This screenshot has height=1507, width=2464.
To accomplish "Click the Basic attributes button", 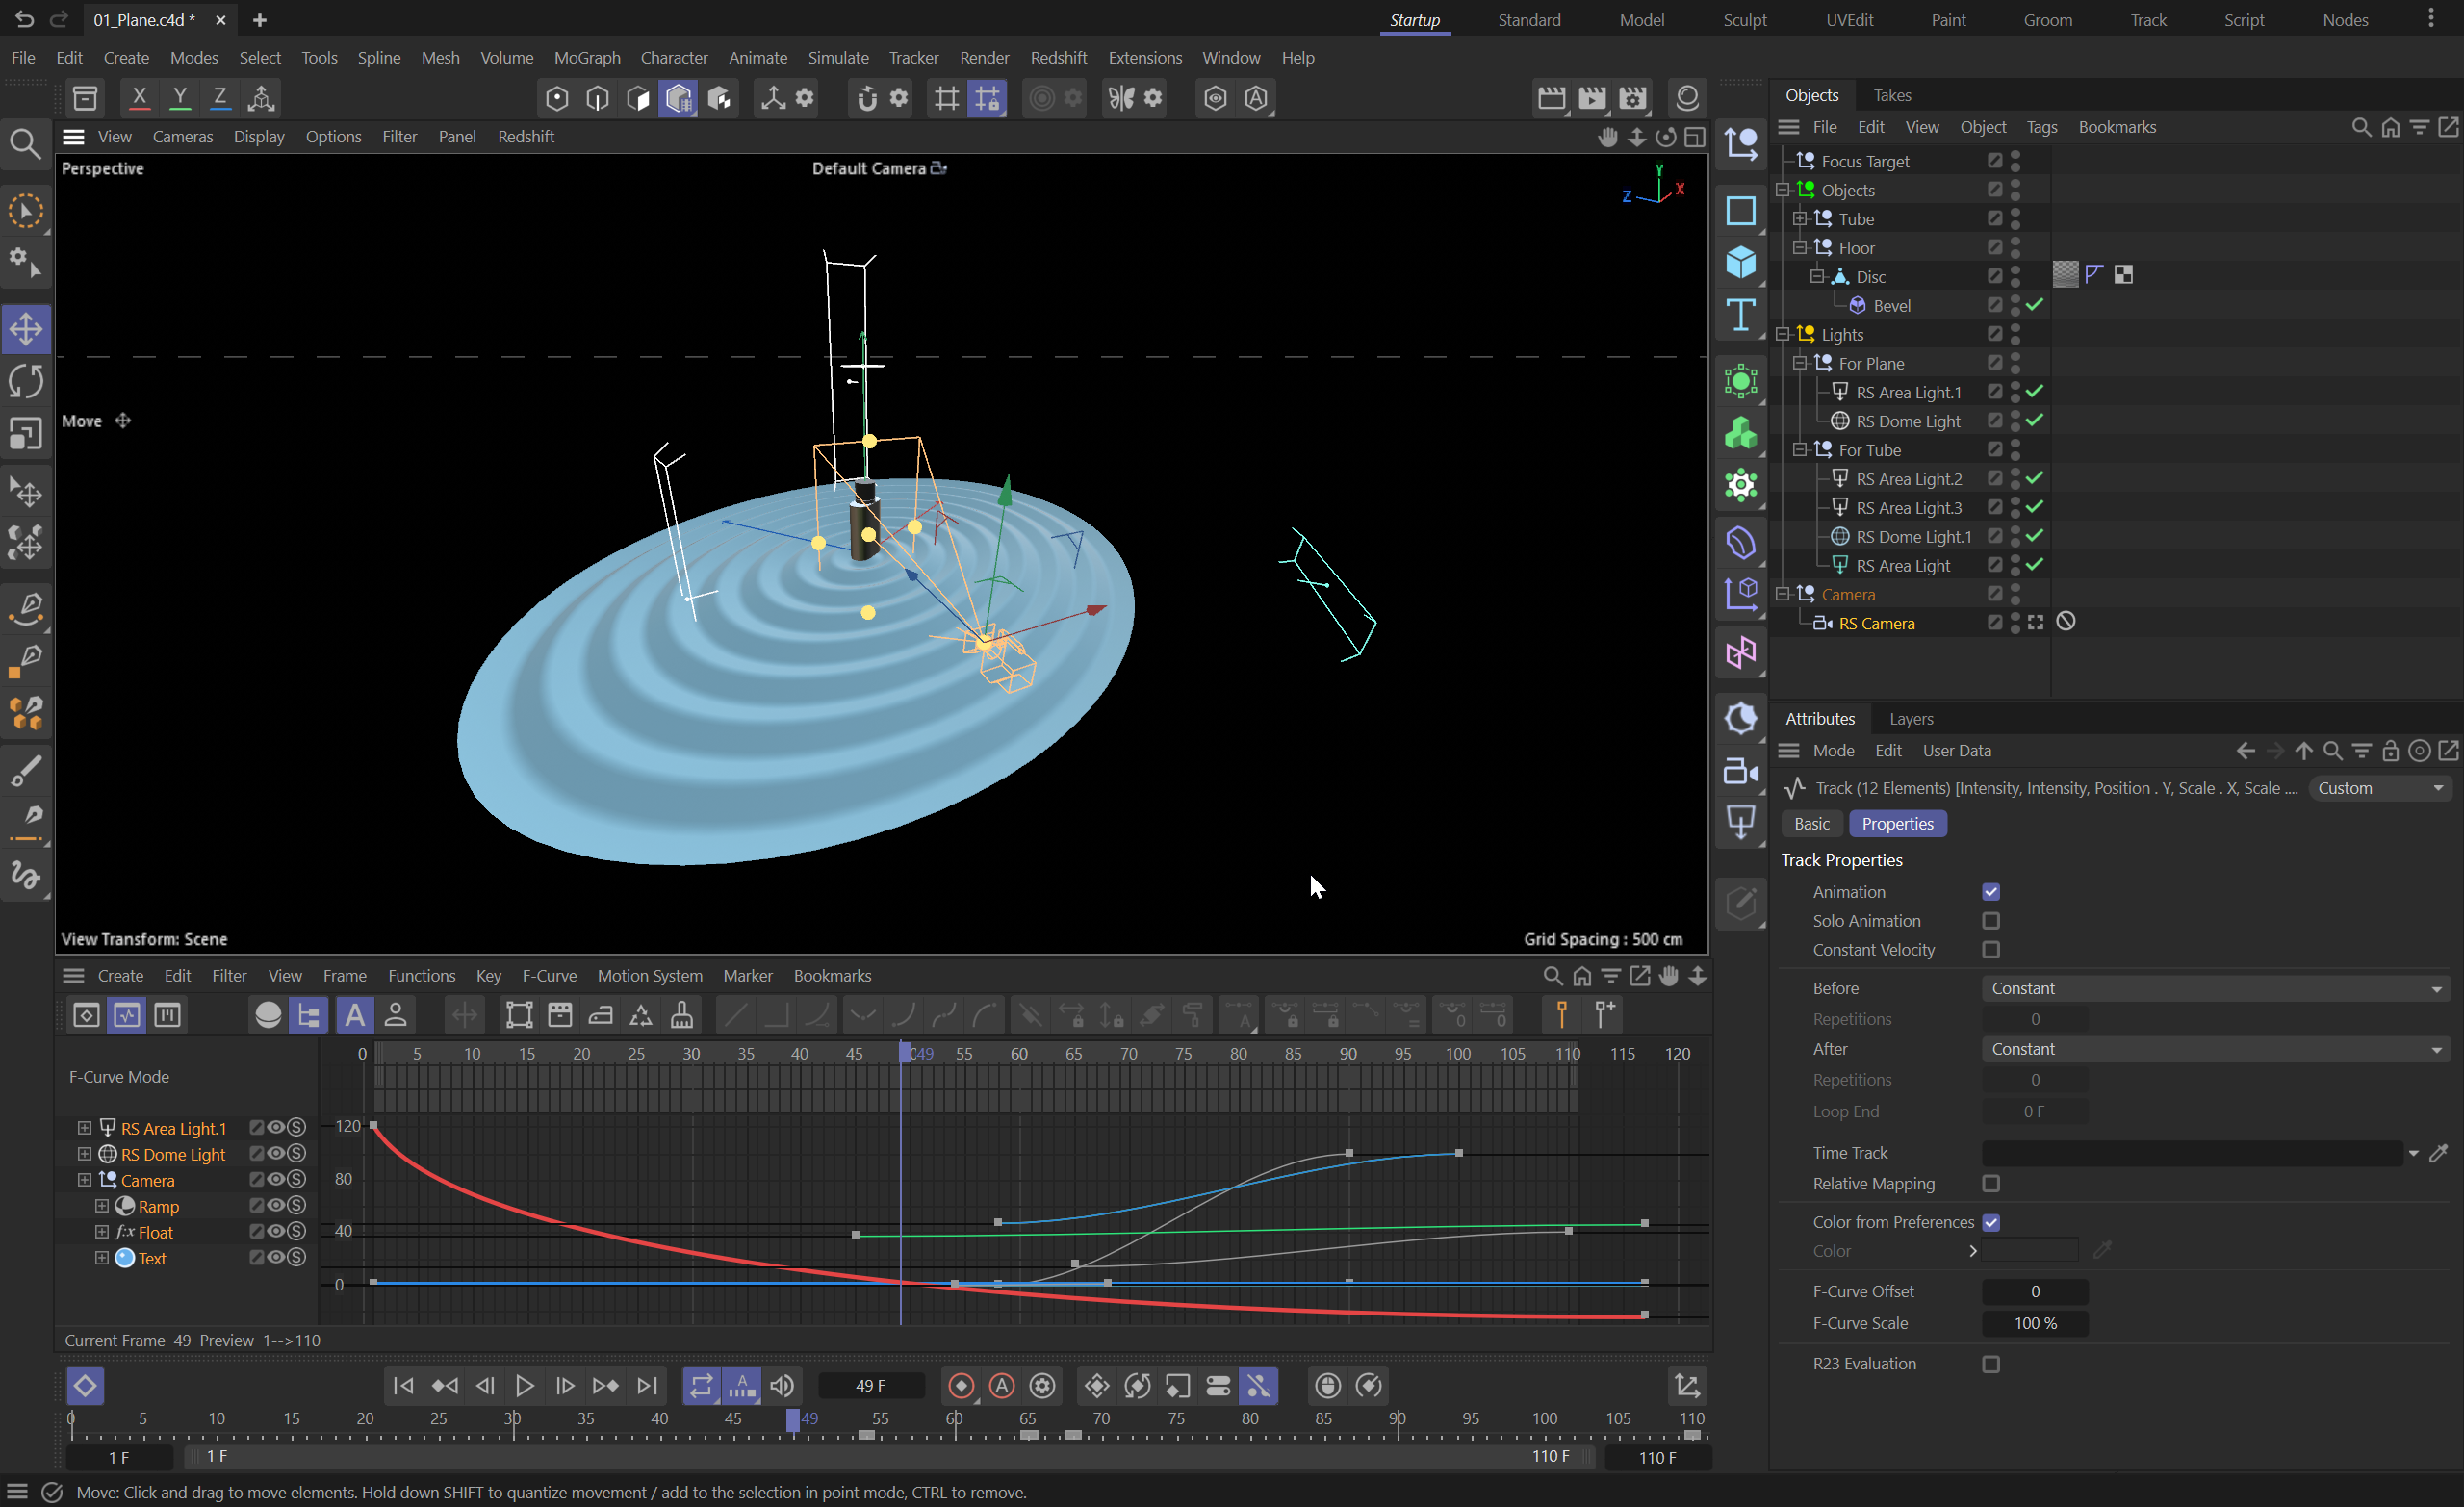I will [x=1811, y=824].
